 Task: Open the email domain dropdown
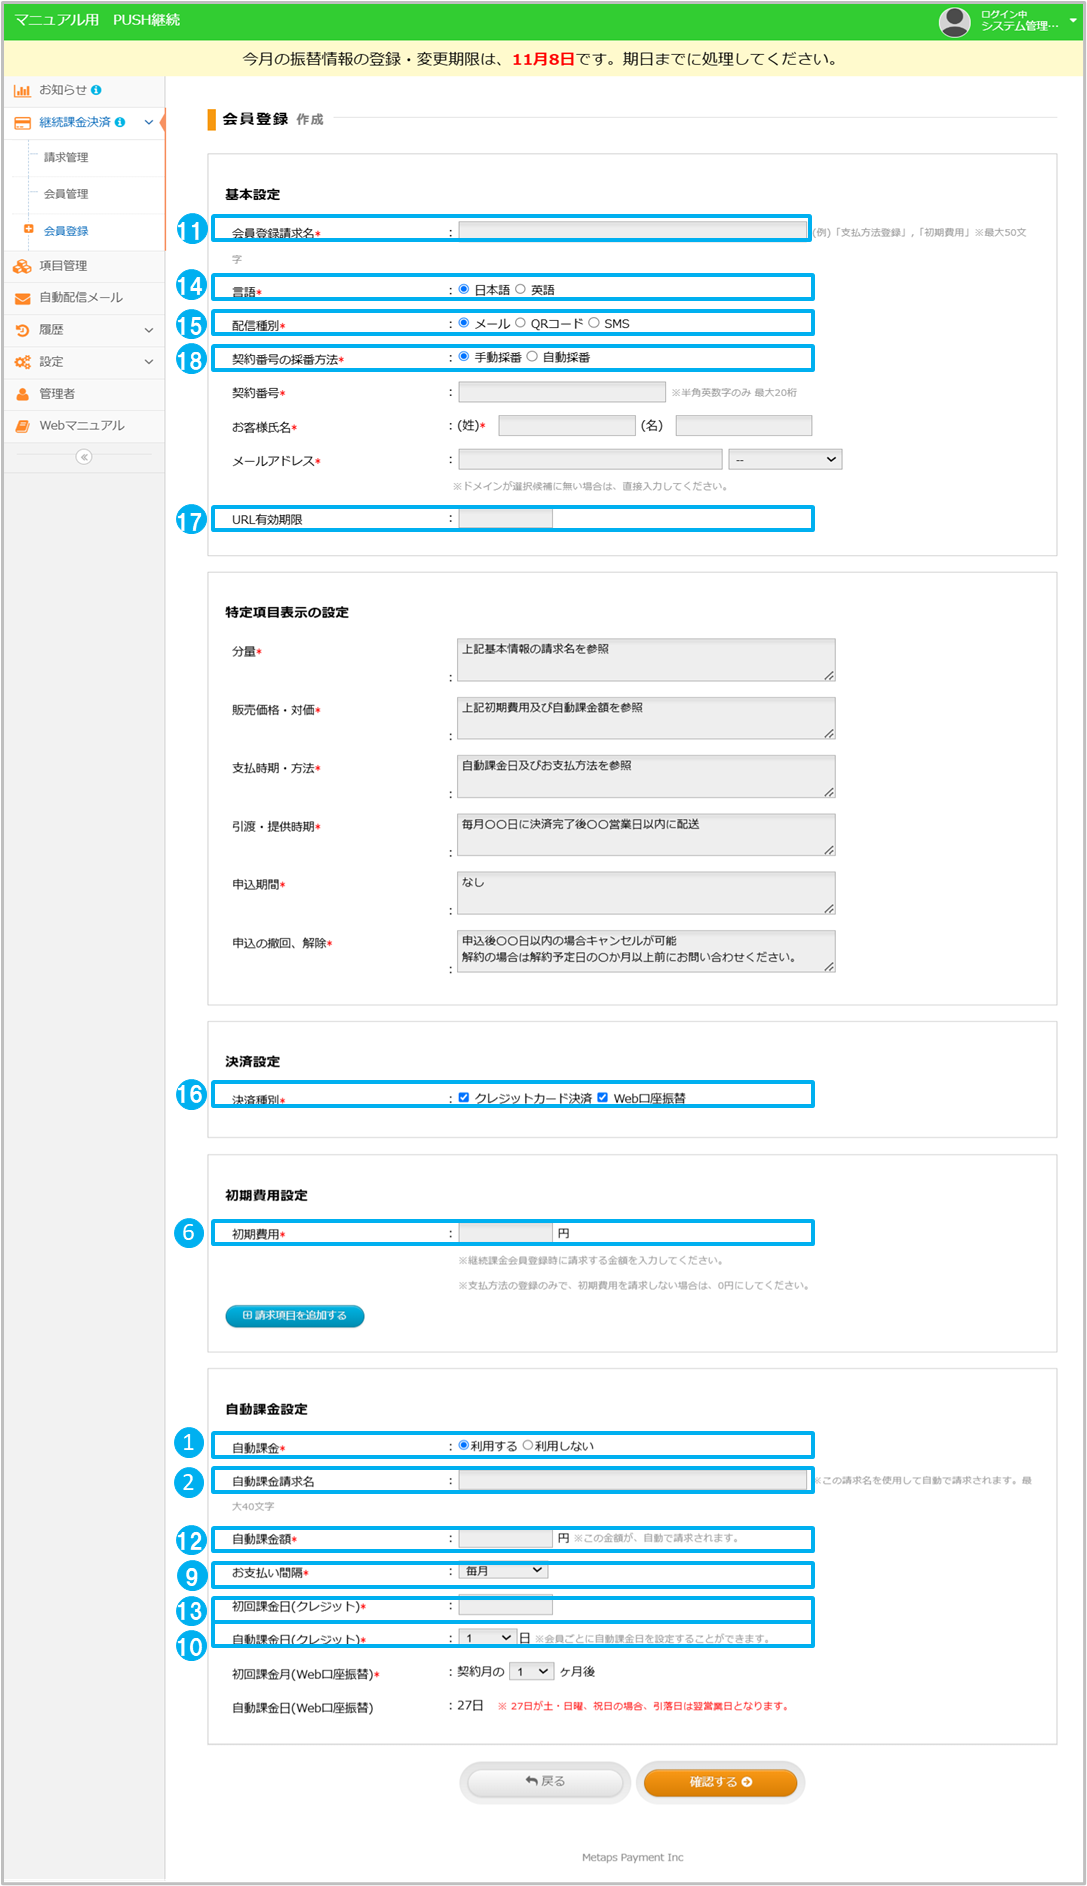[x=785, y=459]
